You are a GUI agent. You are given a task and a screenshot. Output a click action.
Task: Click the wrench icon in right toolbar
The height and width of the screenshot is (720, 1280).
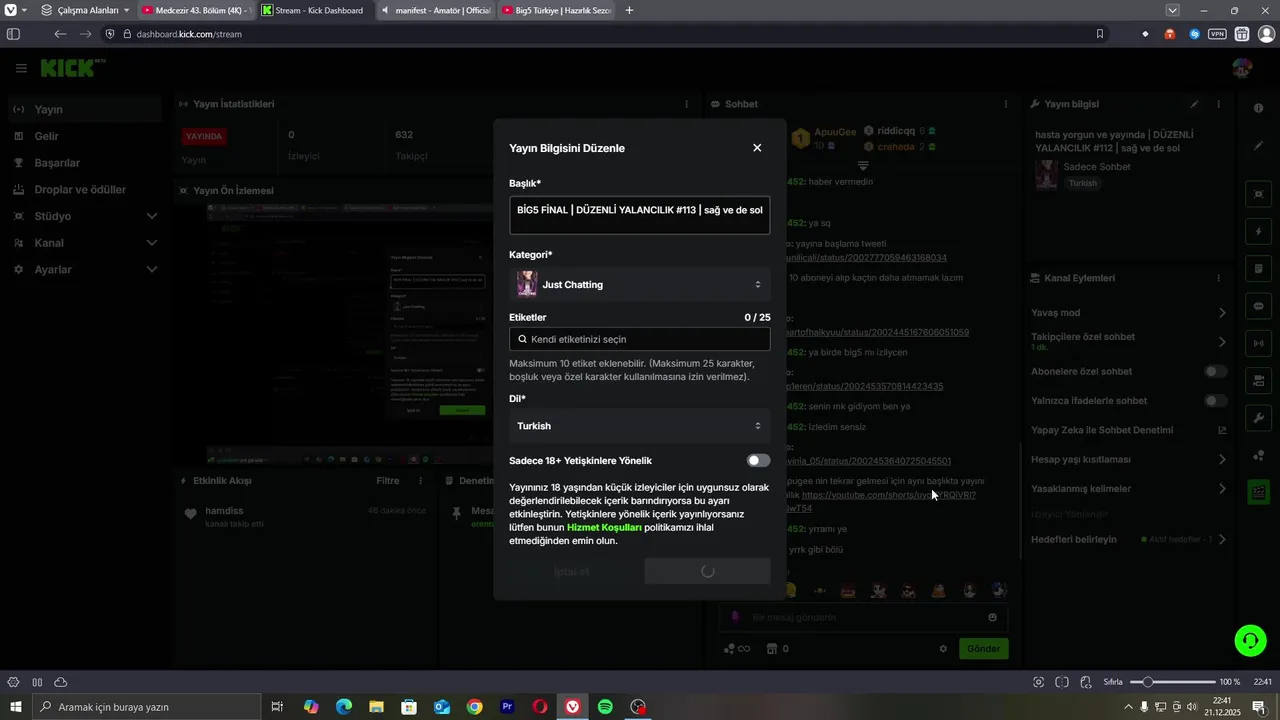(x=1258, y=417)
